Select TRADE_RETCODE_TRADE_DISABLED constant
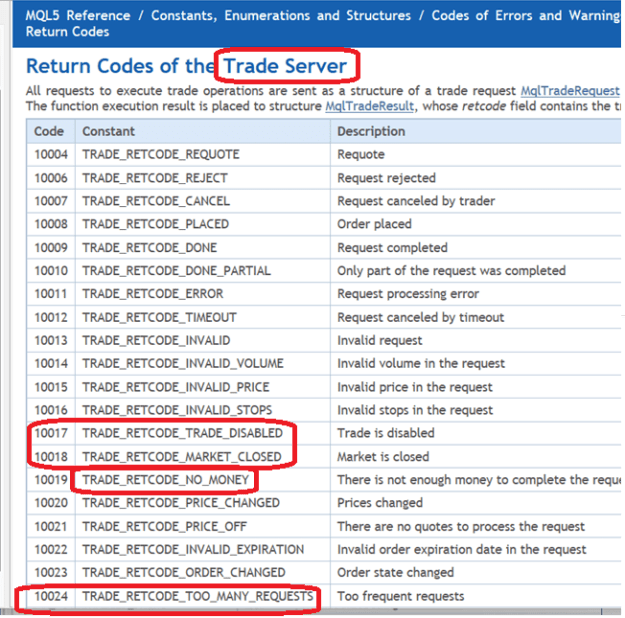Image resolution: width=625 pixels, height=618 pixels. [183, 433]
